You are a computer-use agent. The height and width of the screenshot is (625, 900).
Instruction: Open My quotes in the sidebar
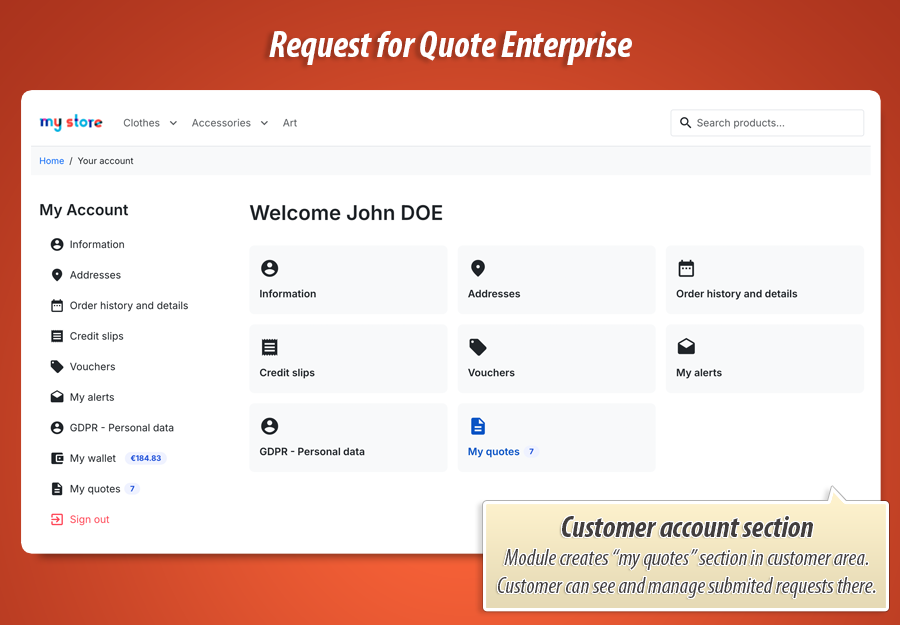coord(95,489)
